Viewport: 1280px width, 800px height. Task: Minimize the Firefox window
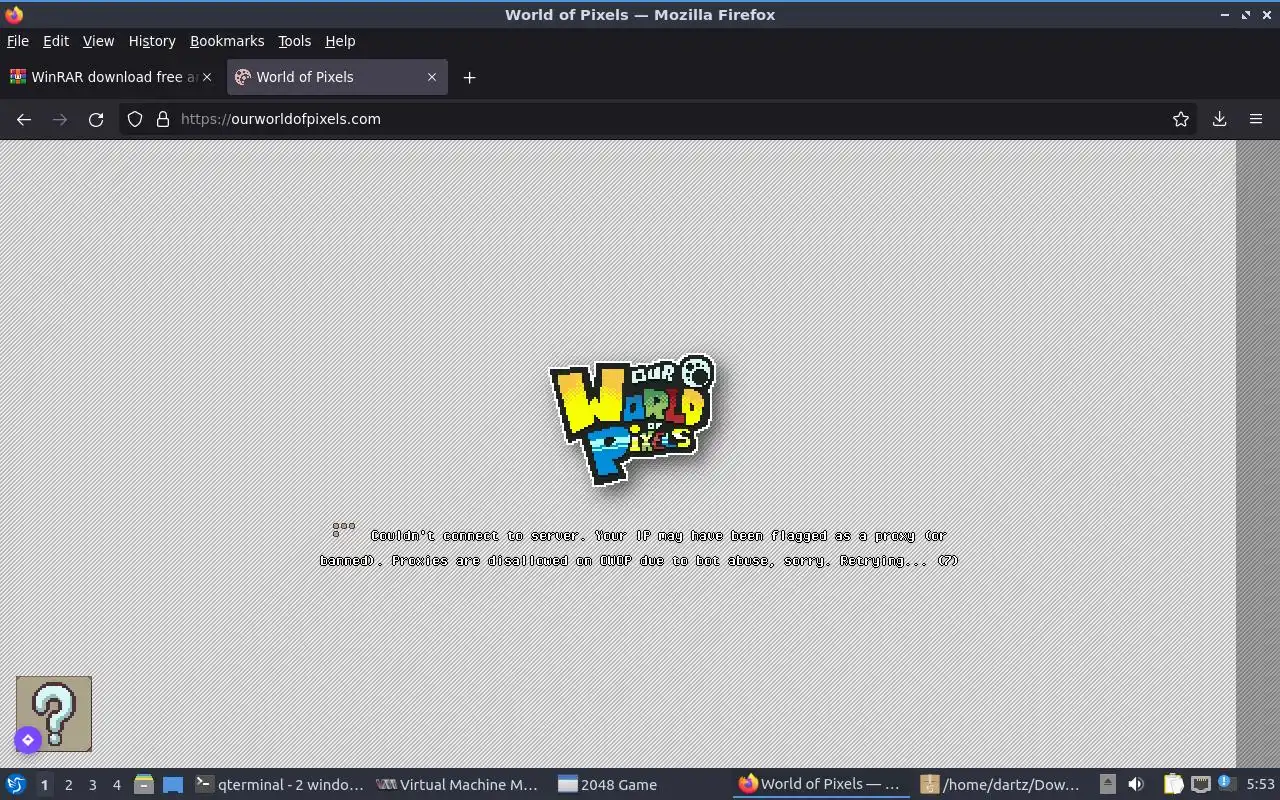coord(1225,15)
